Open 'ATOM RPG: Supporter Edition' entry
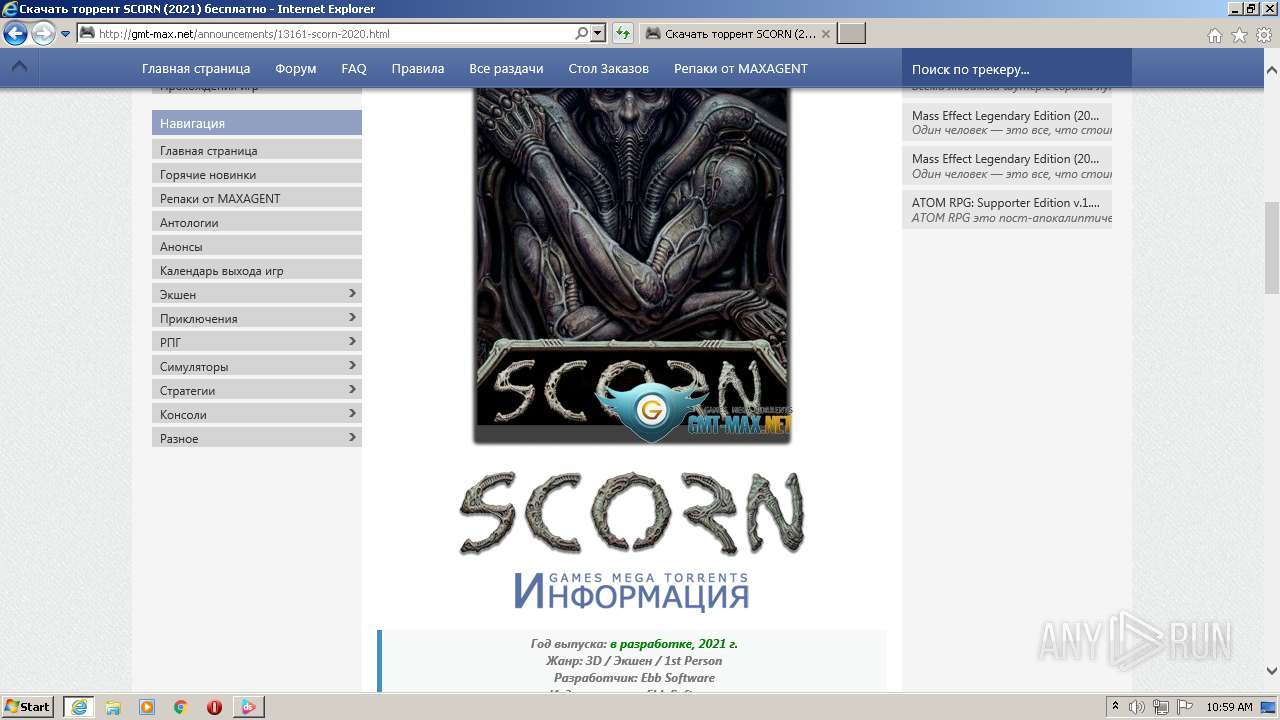Image resolution: width=1280 pixels, height=720 pixels. point(1007,209)
